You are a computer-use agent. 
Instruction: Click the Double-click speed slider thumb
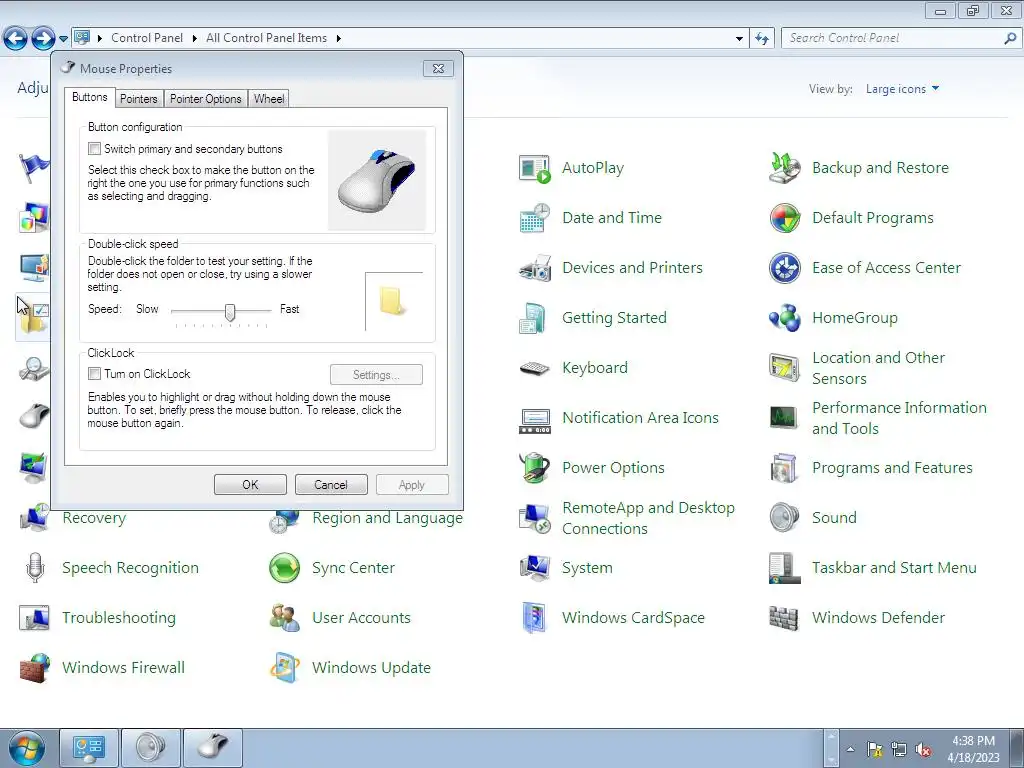230,312
